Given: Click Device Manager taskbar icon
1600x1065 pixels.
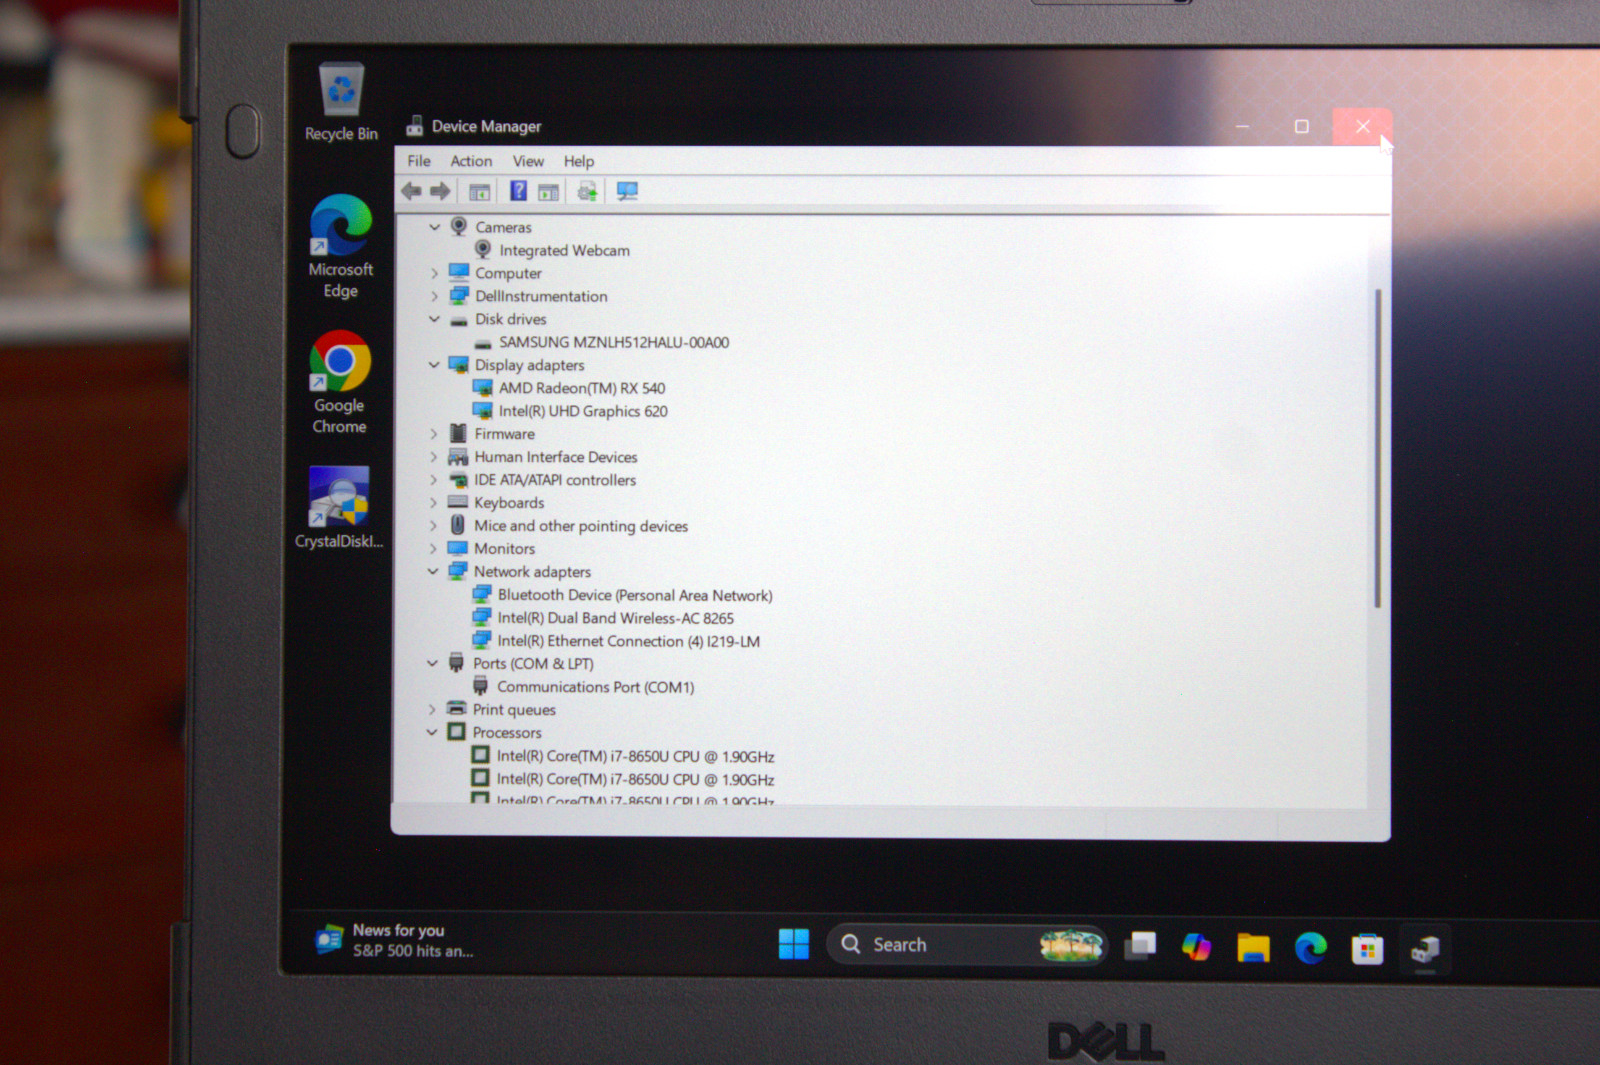Looking at the screenshot, I should click(1425, 949).
